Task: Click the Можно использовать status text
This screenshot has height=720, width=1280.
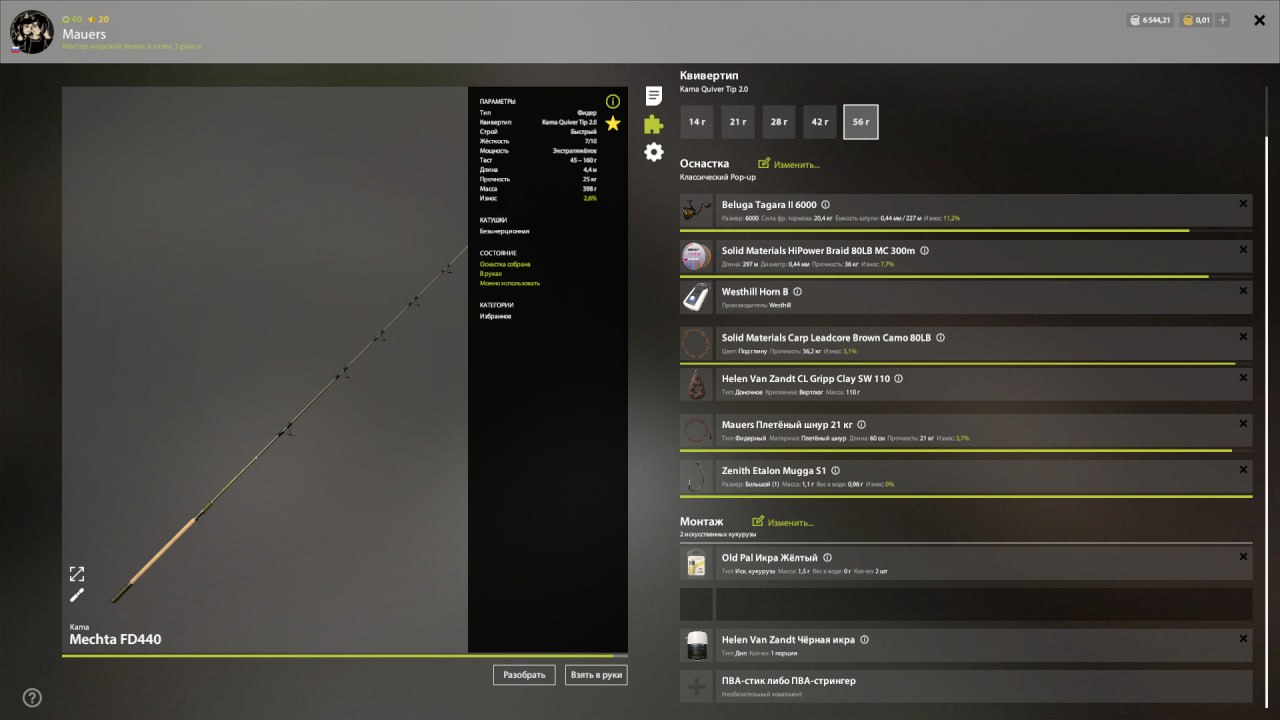Action: [509, 283]
